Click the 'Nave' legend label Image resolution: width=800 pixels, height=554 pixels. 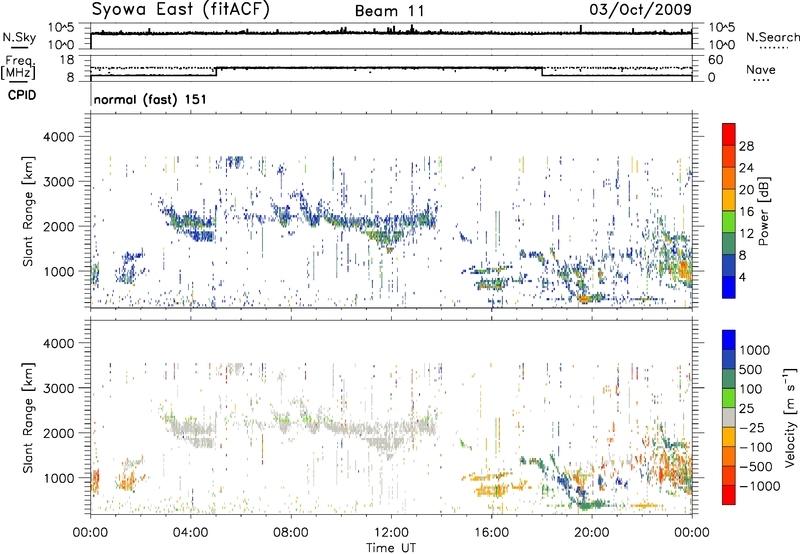click(x=761, y=69)
